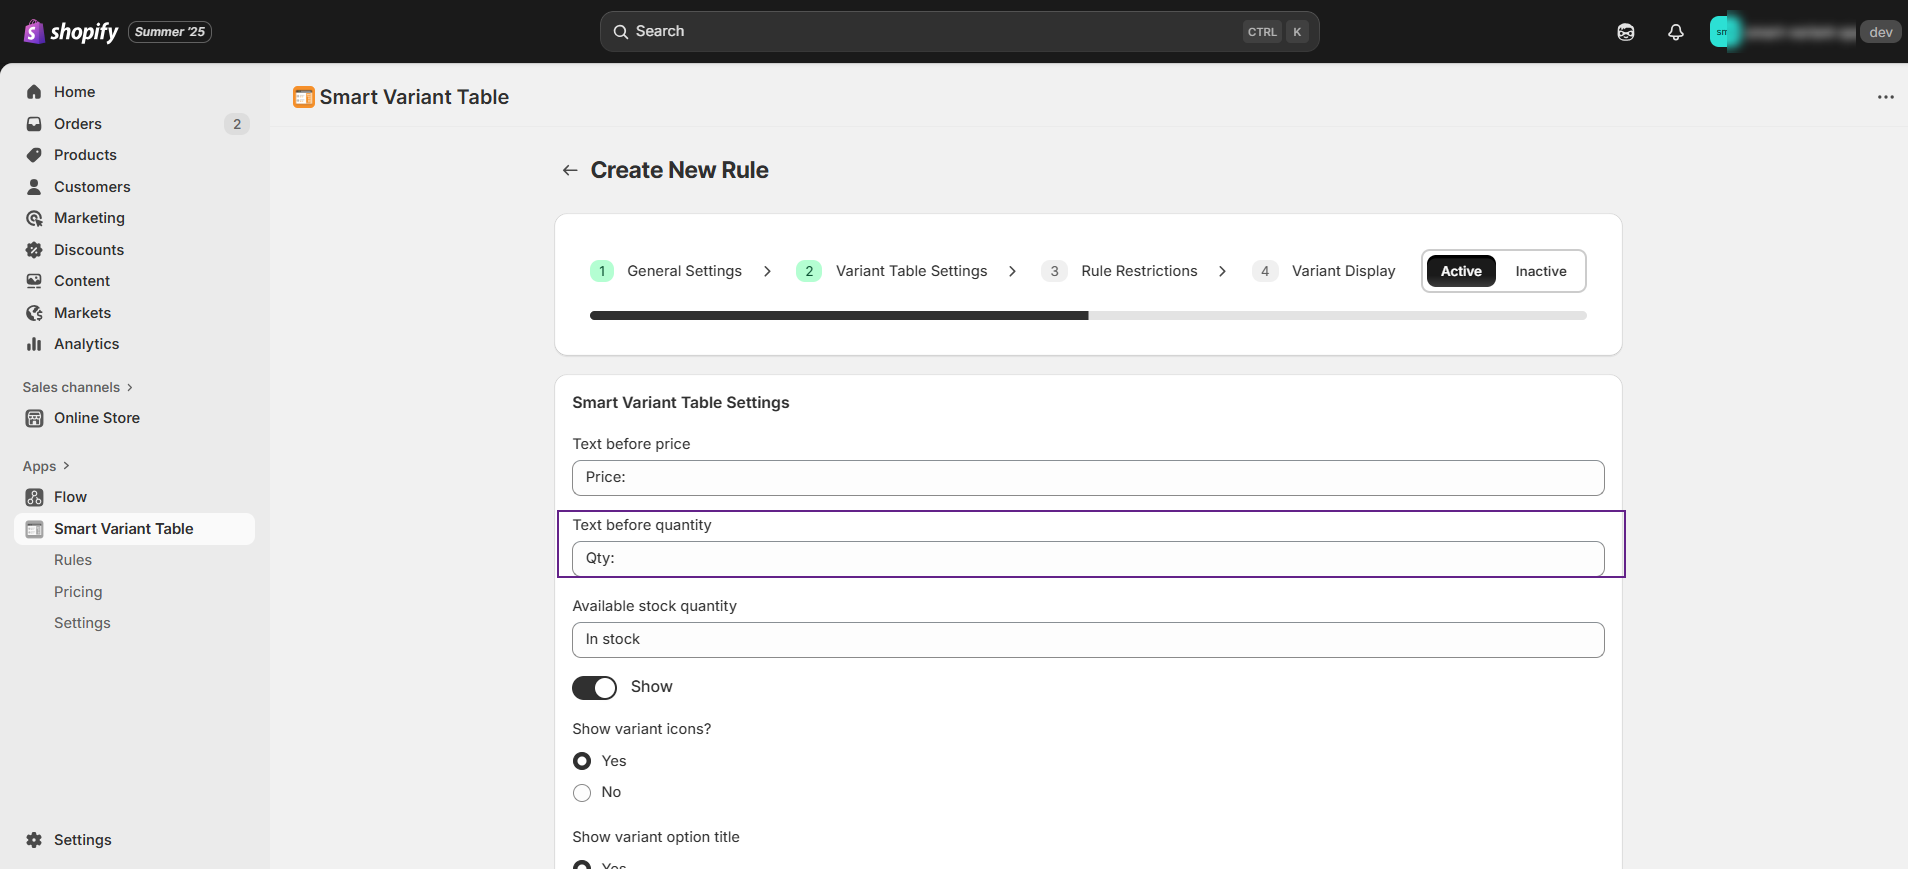Screen dimensions: 1908x869
Task: Open the app Settings submenu item
Action: 82,623
